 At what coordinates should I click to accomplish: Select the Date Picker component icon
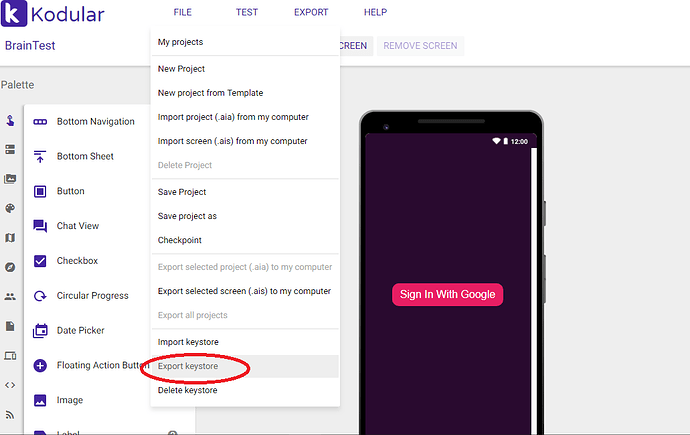(40, 330)
